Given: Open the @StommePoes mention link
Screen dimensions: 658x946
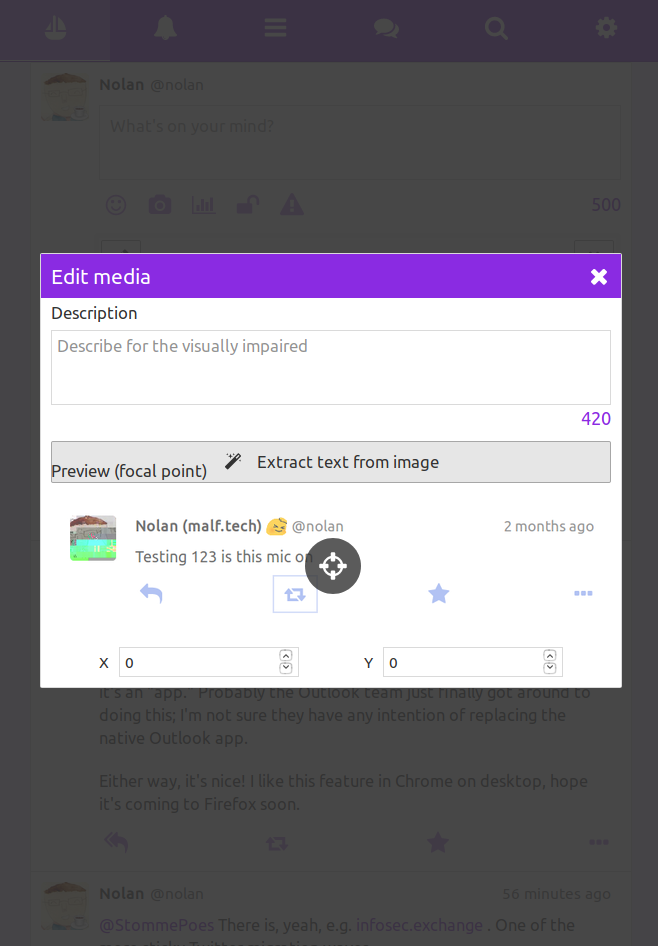Looking at the screenshot, I should pyautogui.click(x=157, y=925).
